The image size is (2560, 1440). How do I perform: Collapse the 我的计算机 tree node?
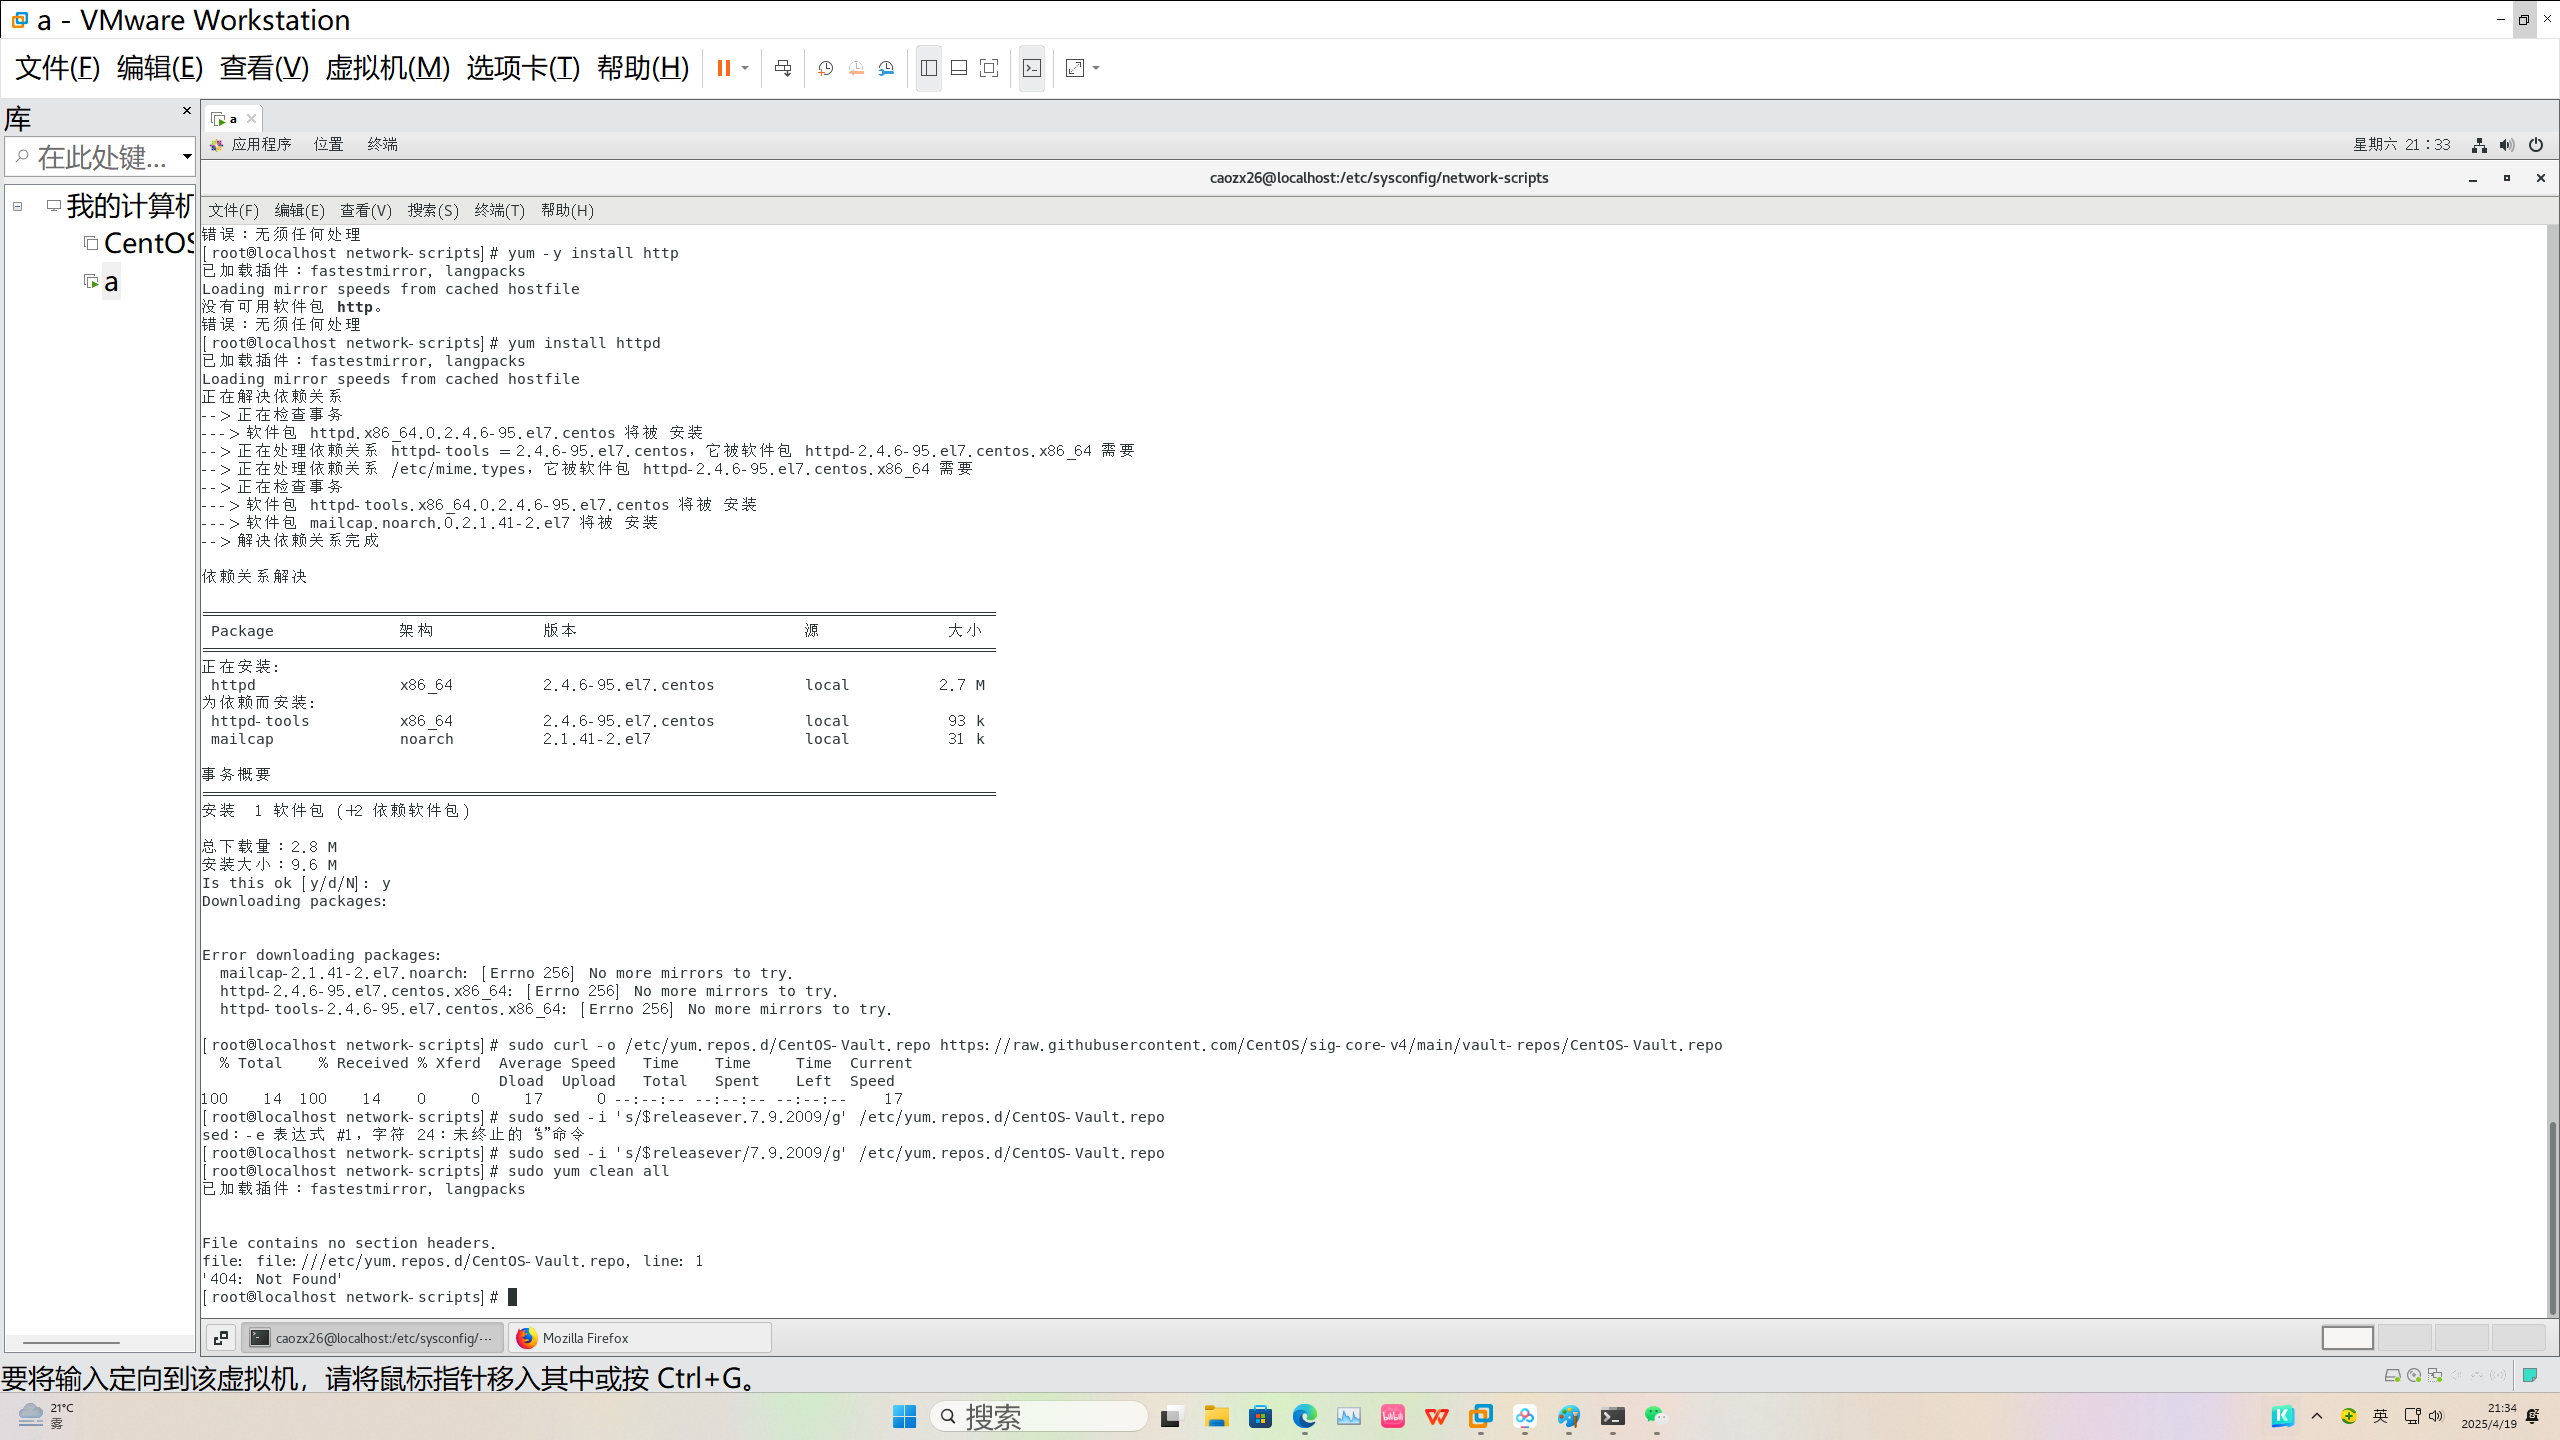click(17, 206)
